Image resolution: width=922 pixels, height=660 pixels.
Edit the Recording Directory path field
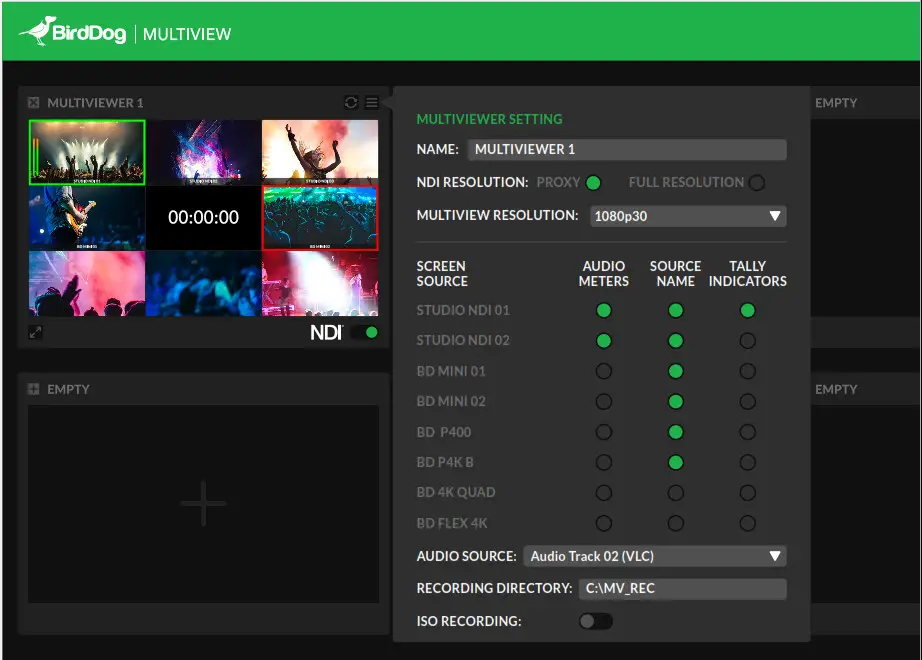[682, 588]
